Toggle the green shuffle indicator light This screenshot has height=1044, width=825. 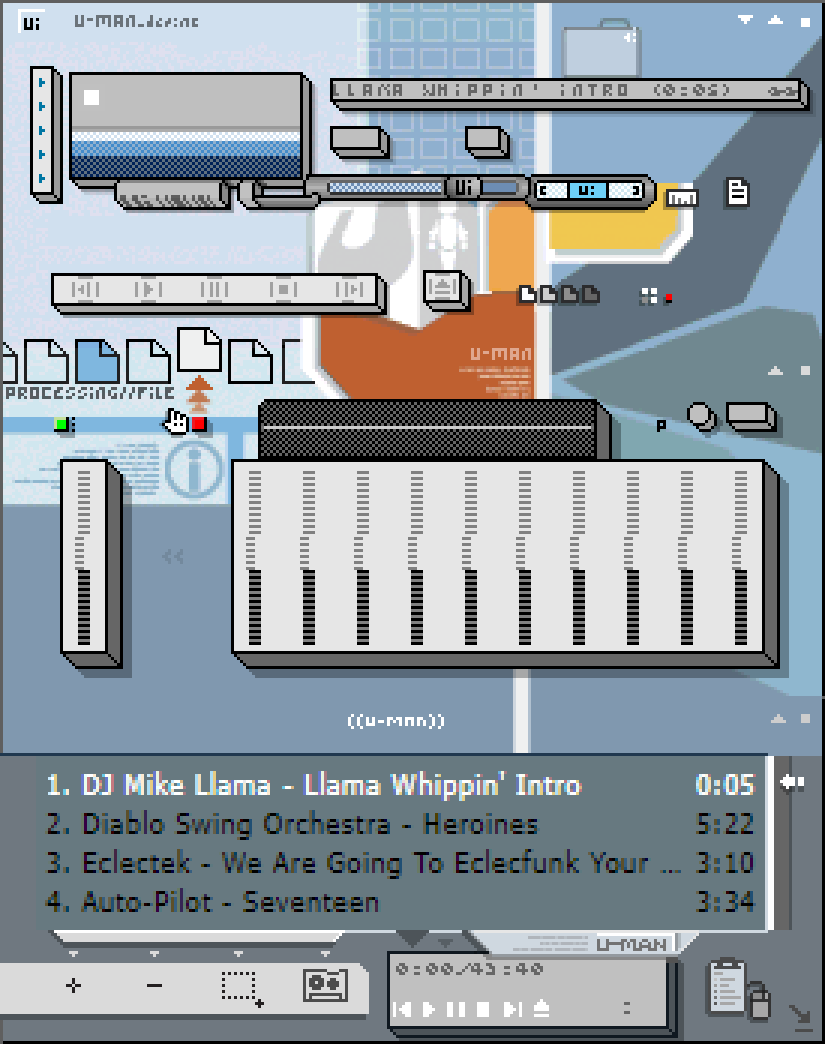click(62, 424)
